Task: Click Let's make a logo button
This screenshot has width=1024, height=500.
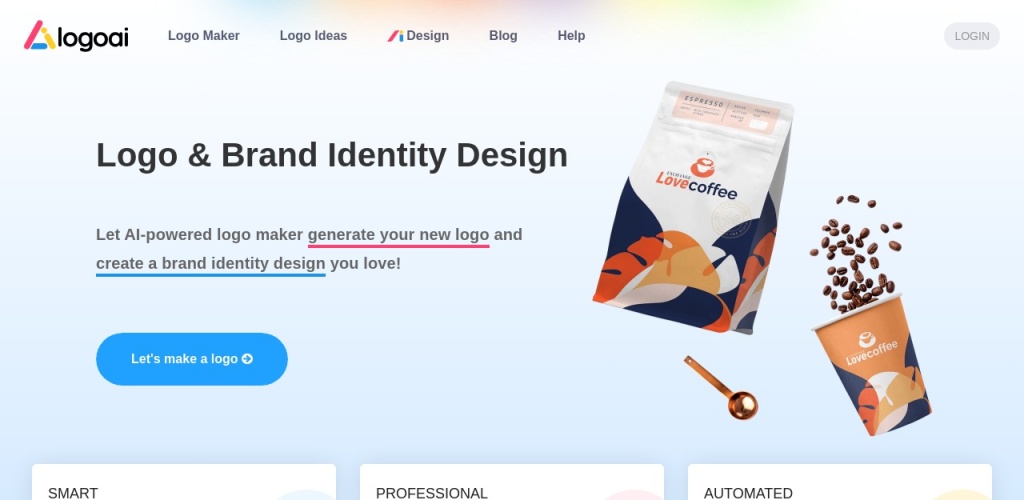Action: click(192, 359)
